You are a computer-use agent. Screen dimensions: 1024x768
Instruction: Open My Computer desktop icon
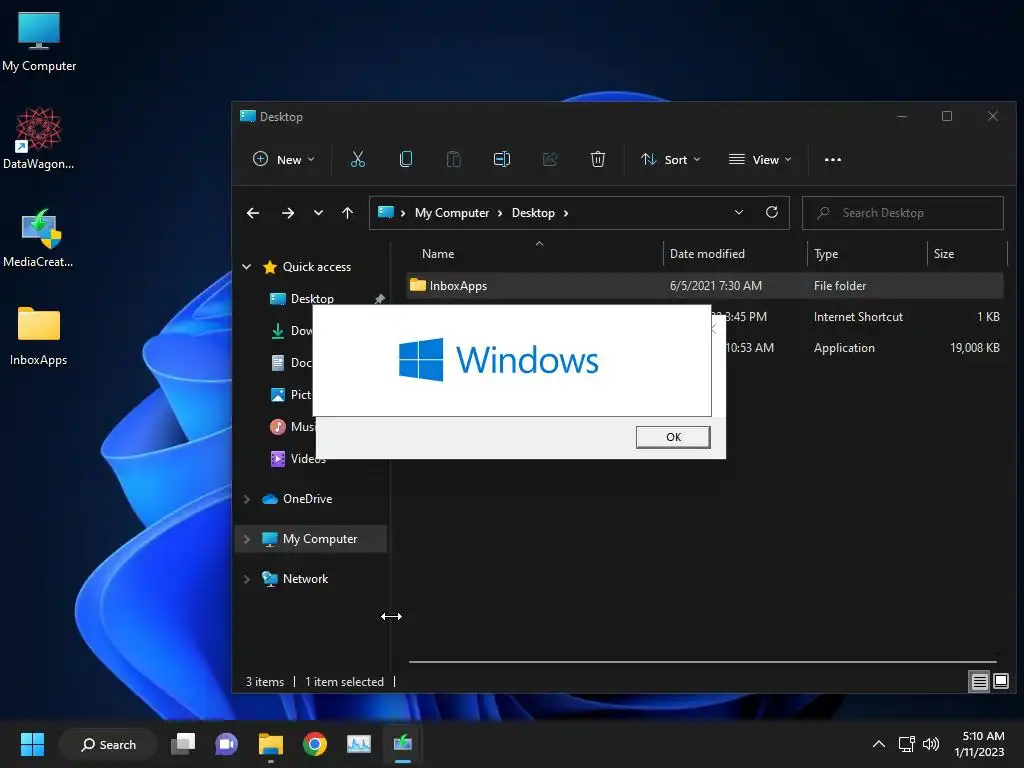point(39,42)
